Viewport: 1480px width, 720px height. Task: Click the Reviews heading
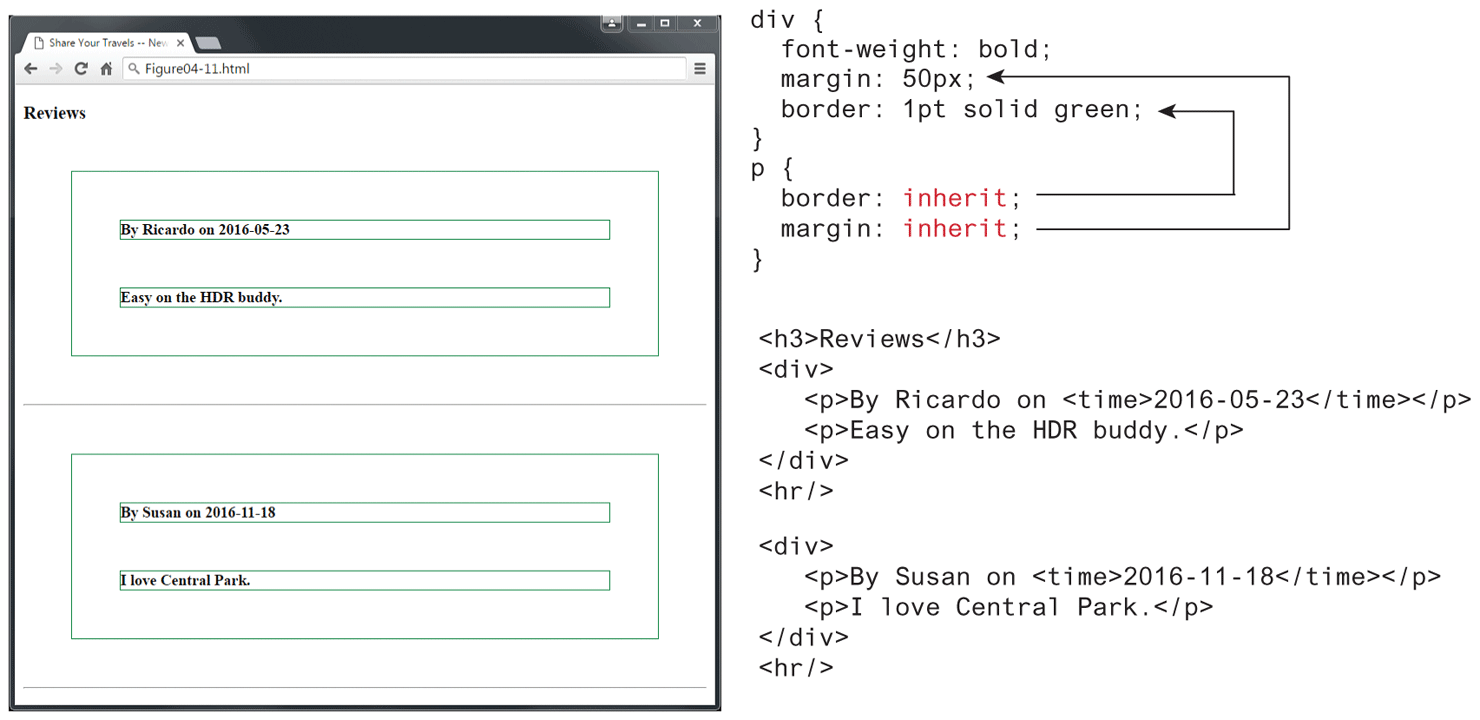(x=55, y=113)
